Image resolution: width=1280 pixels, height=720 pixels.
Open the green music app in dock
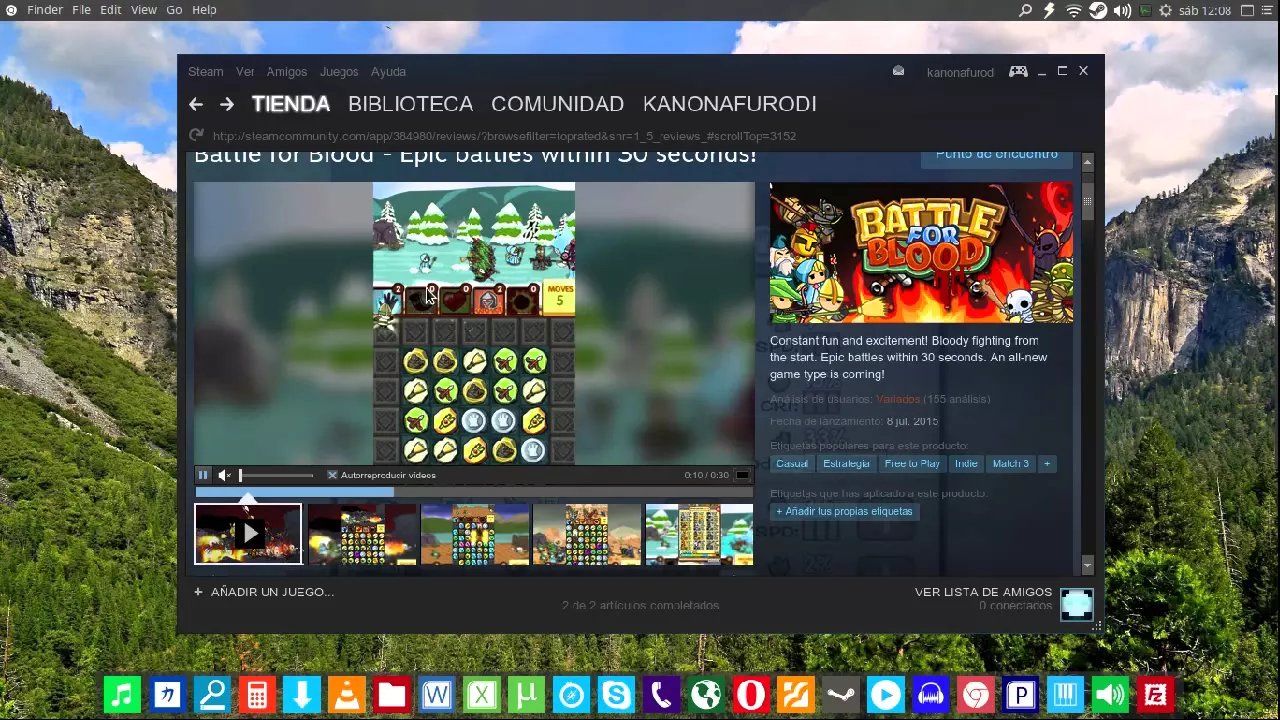click(122, 695)
